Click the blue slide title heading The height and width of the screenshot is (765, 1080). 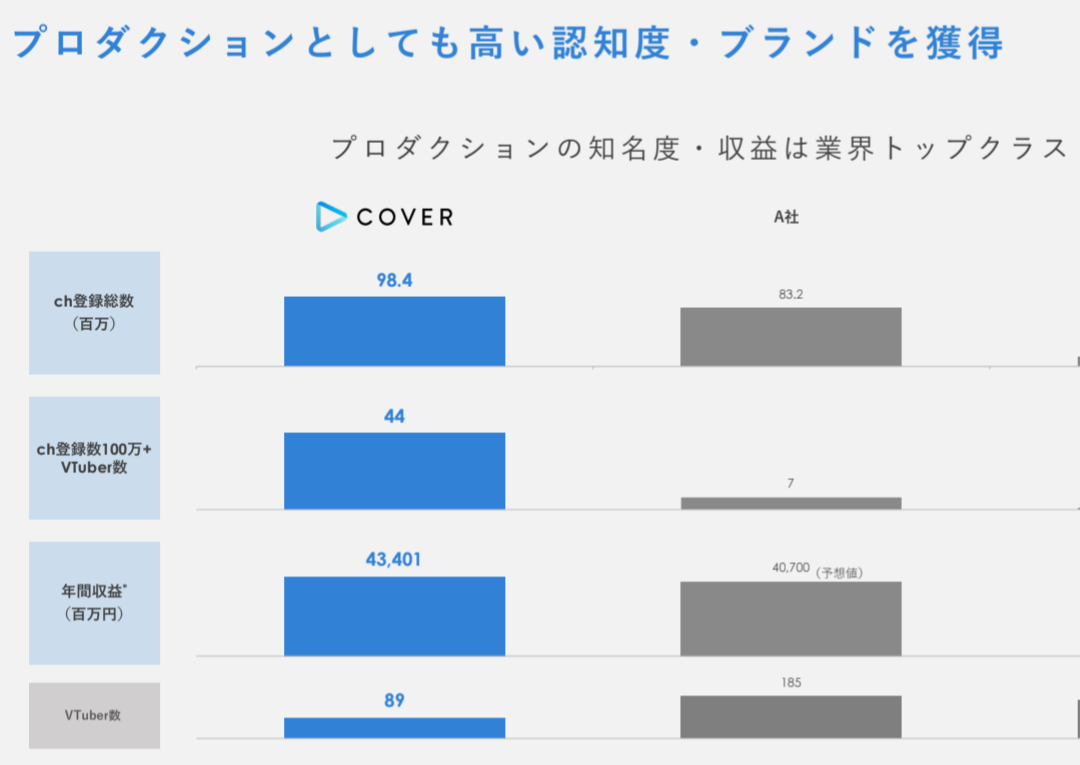tap(508, 43)
